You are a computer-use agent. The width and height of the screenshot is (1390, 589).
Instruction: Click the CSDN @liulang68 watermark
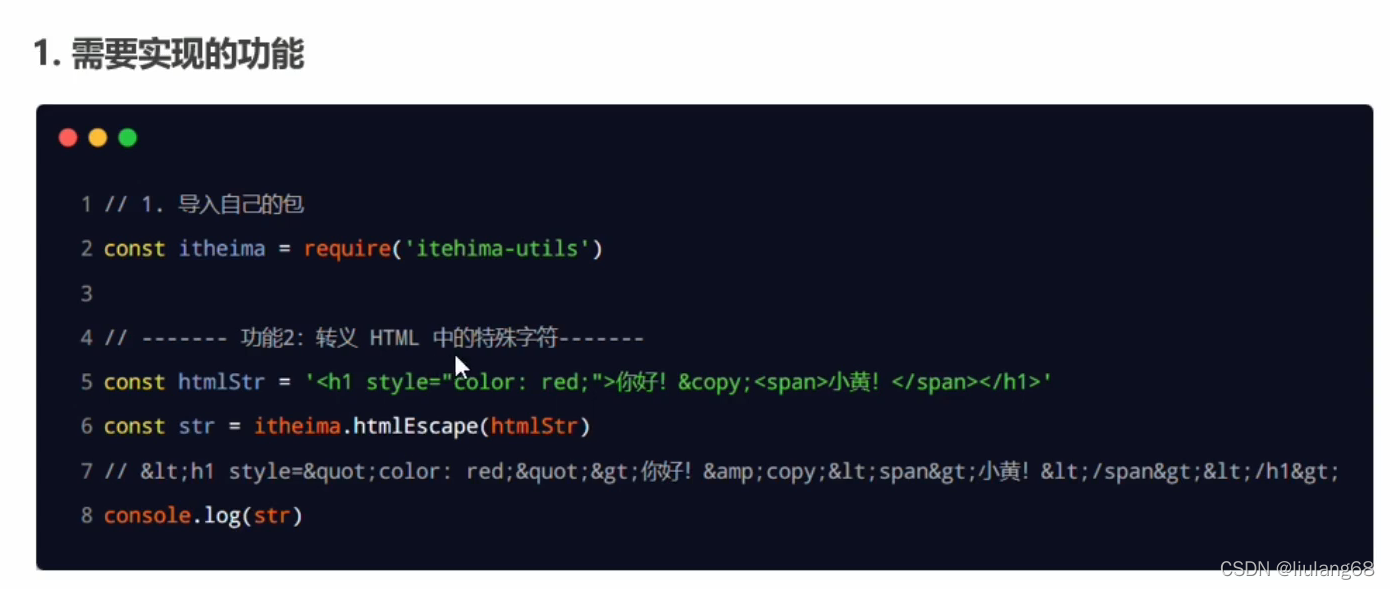tap(1296, 569)
